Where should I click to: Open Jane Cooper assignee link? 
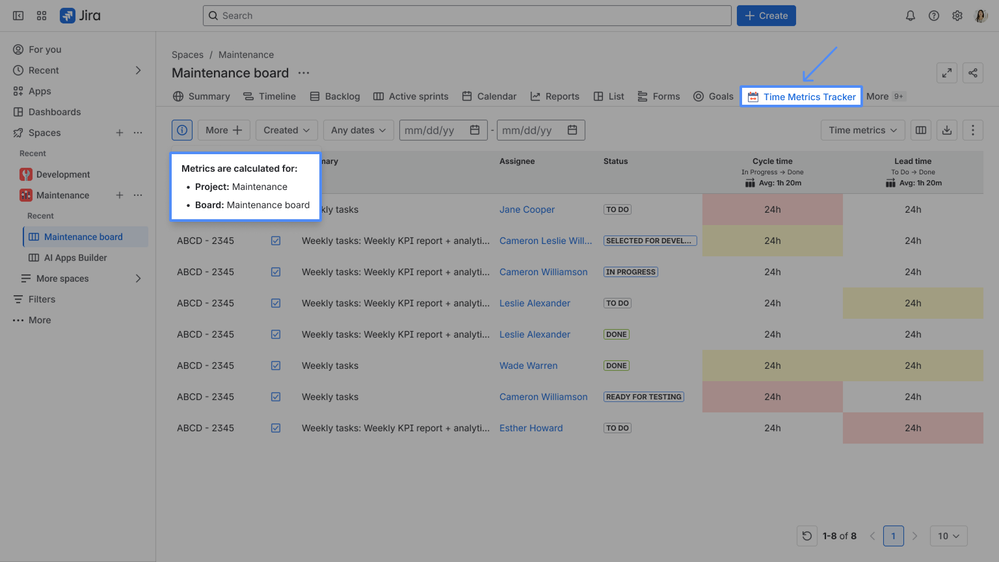point(527,210)
